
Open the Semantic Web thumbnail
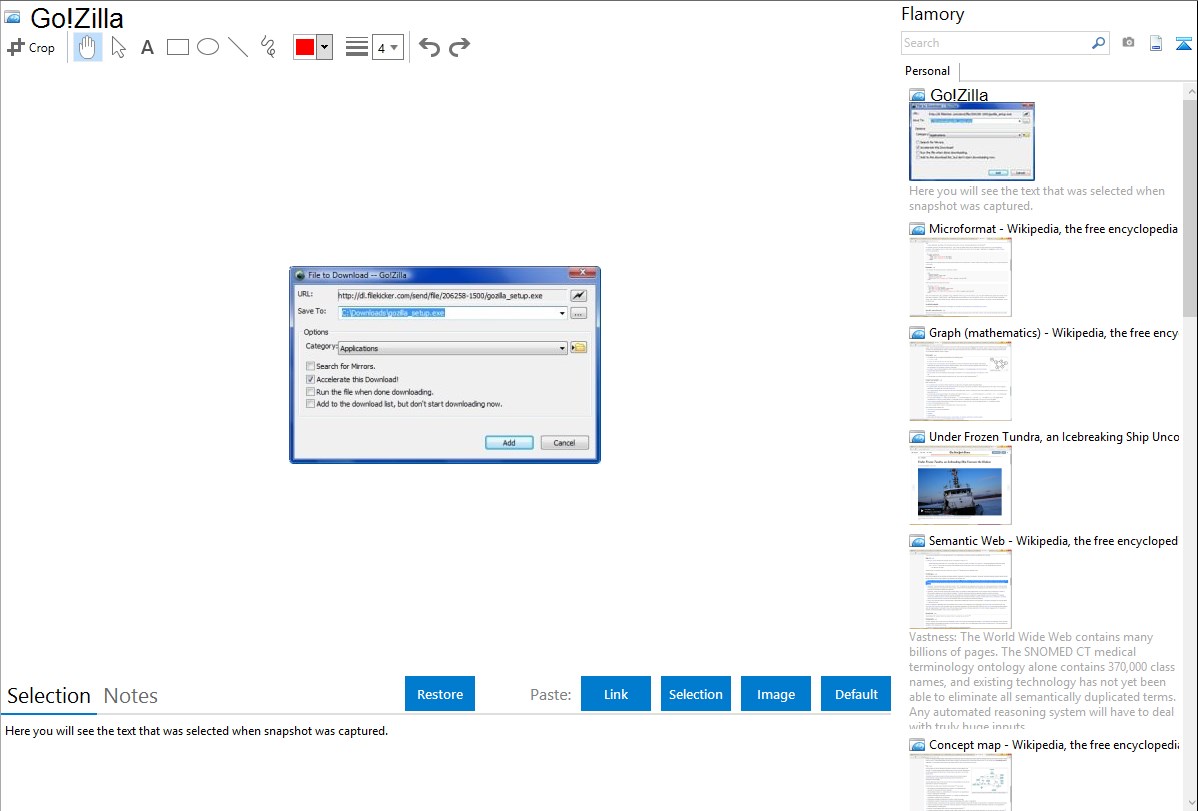point(960,589)
